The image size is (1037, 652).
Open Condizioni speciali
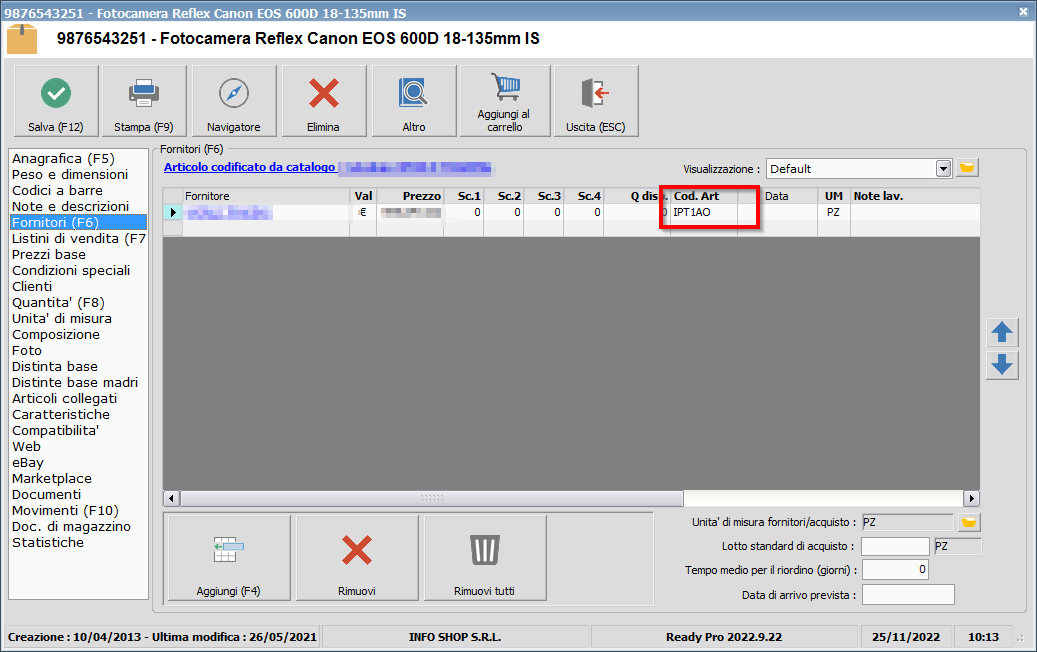click(71, 270)
